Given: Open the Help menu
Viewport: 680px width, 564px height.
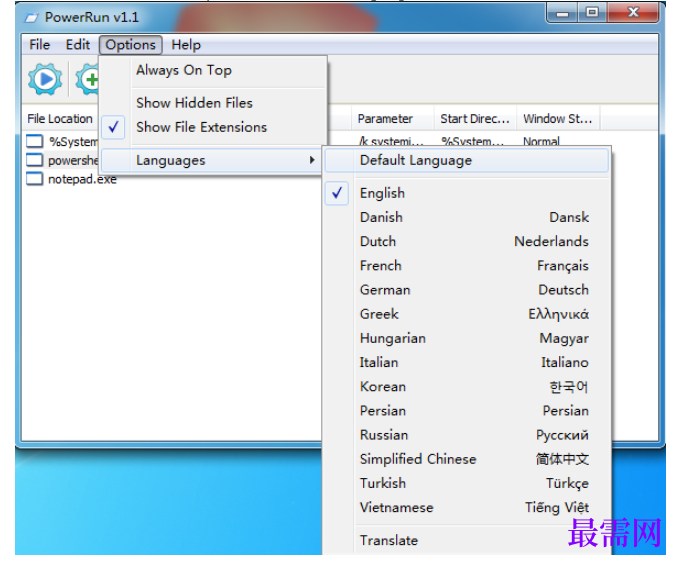Looking at the screenshot, I should coord(186,45).
